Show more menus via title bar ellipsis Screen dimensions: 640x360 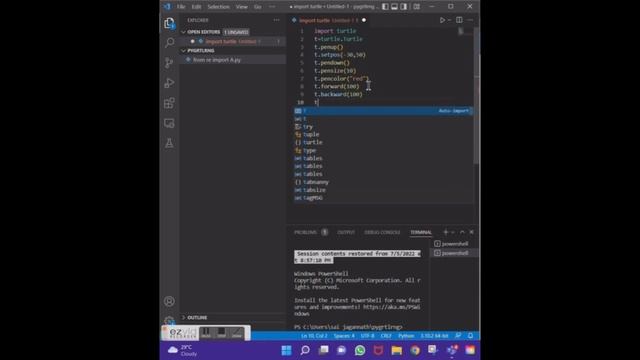[x=272, y=7]
